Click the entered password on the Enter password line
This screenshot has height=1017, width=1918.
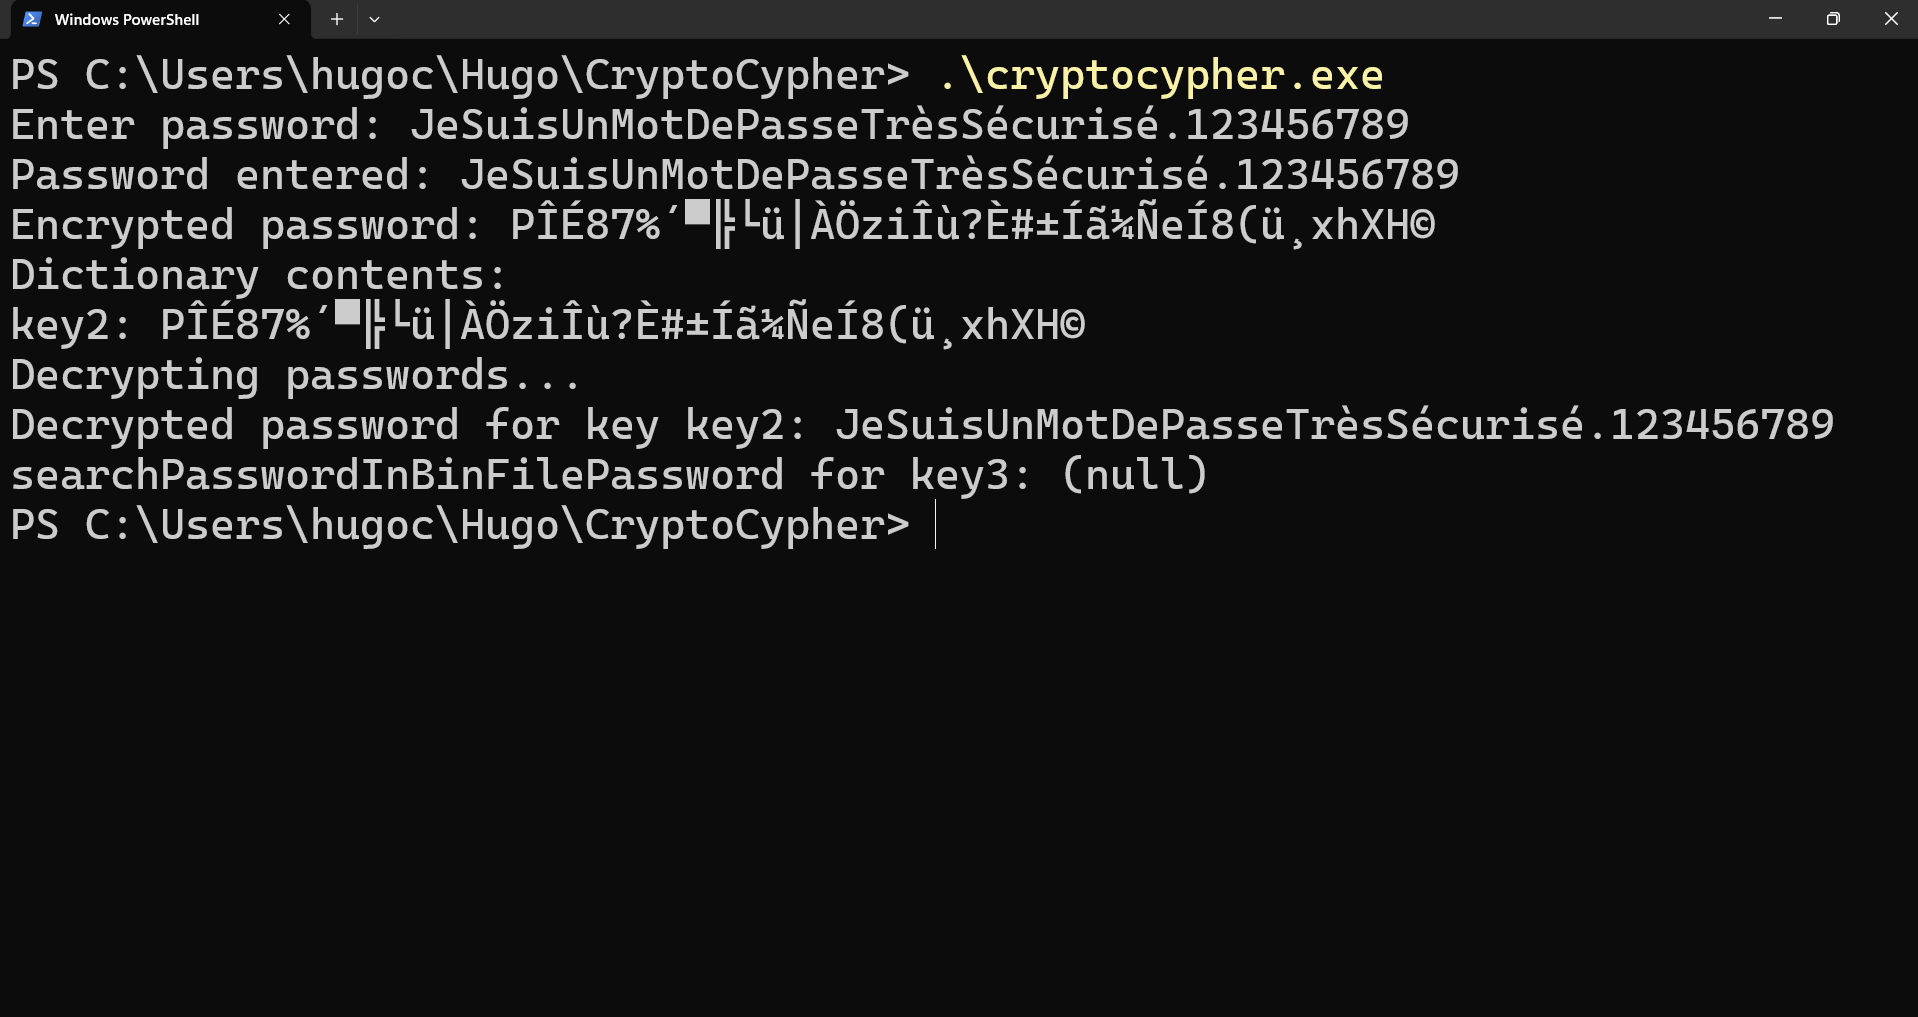pyautogui.click(x=909, y=125)
